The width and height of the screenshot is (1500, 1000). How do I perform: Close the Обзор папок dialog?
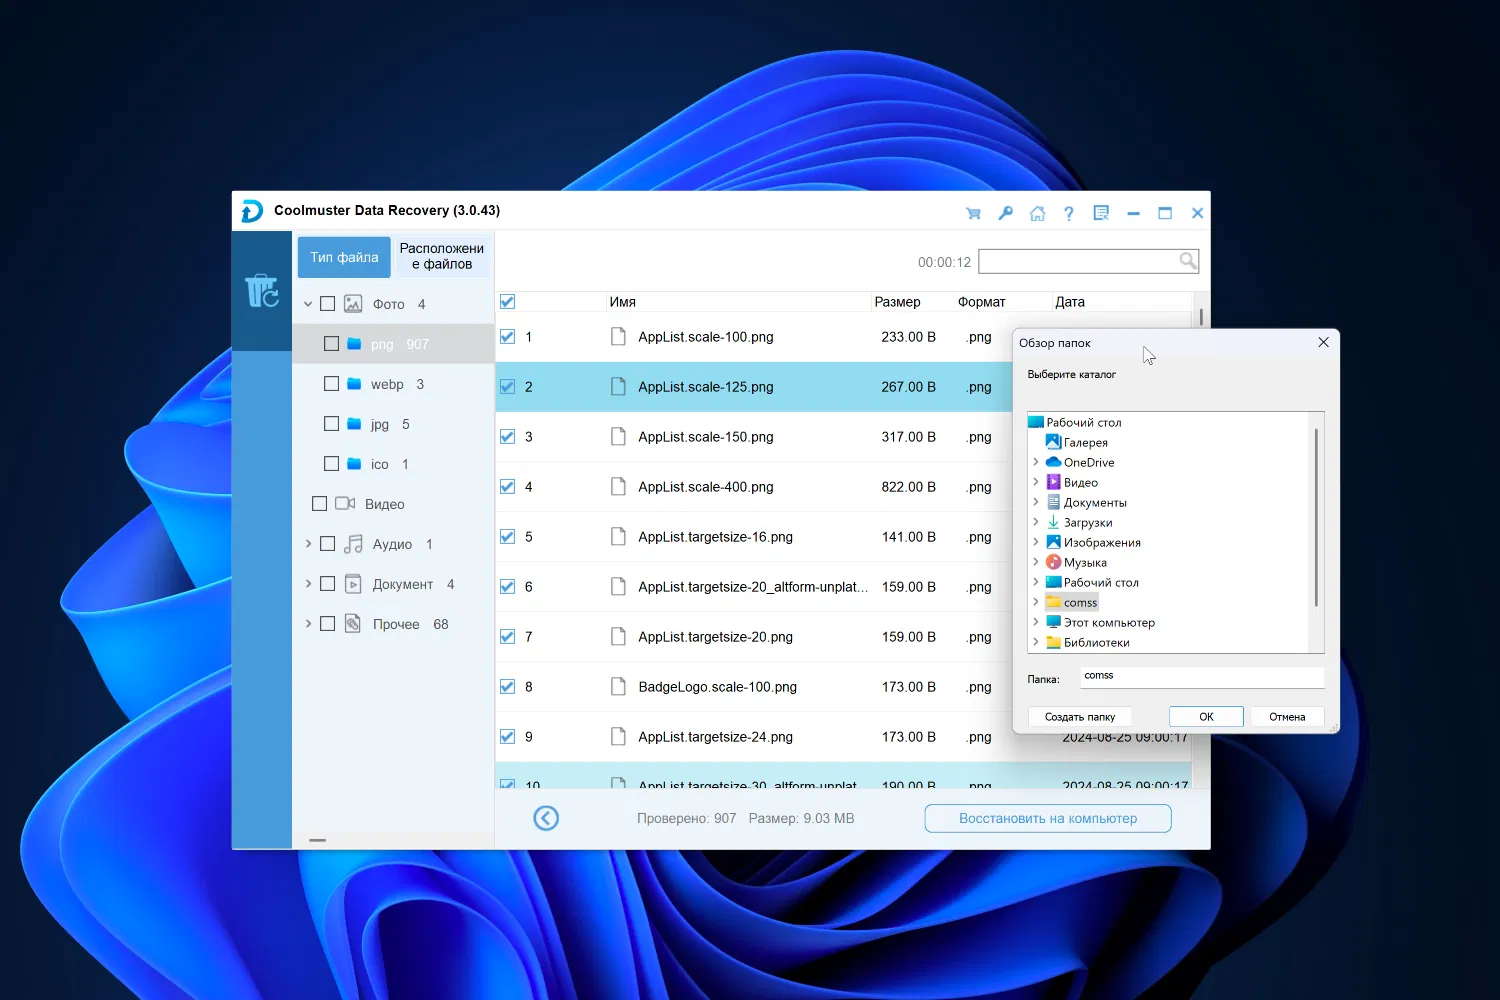[1323, 342]
